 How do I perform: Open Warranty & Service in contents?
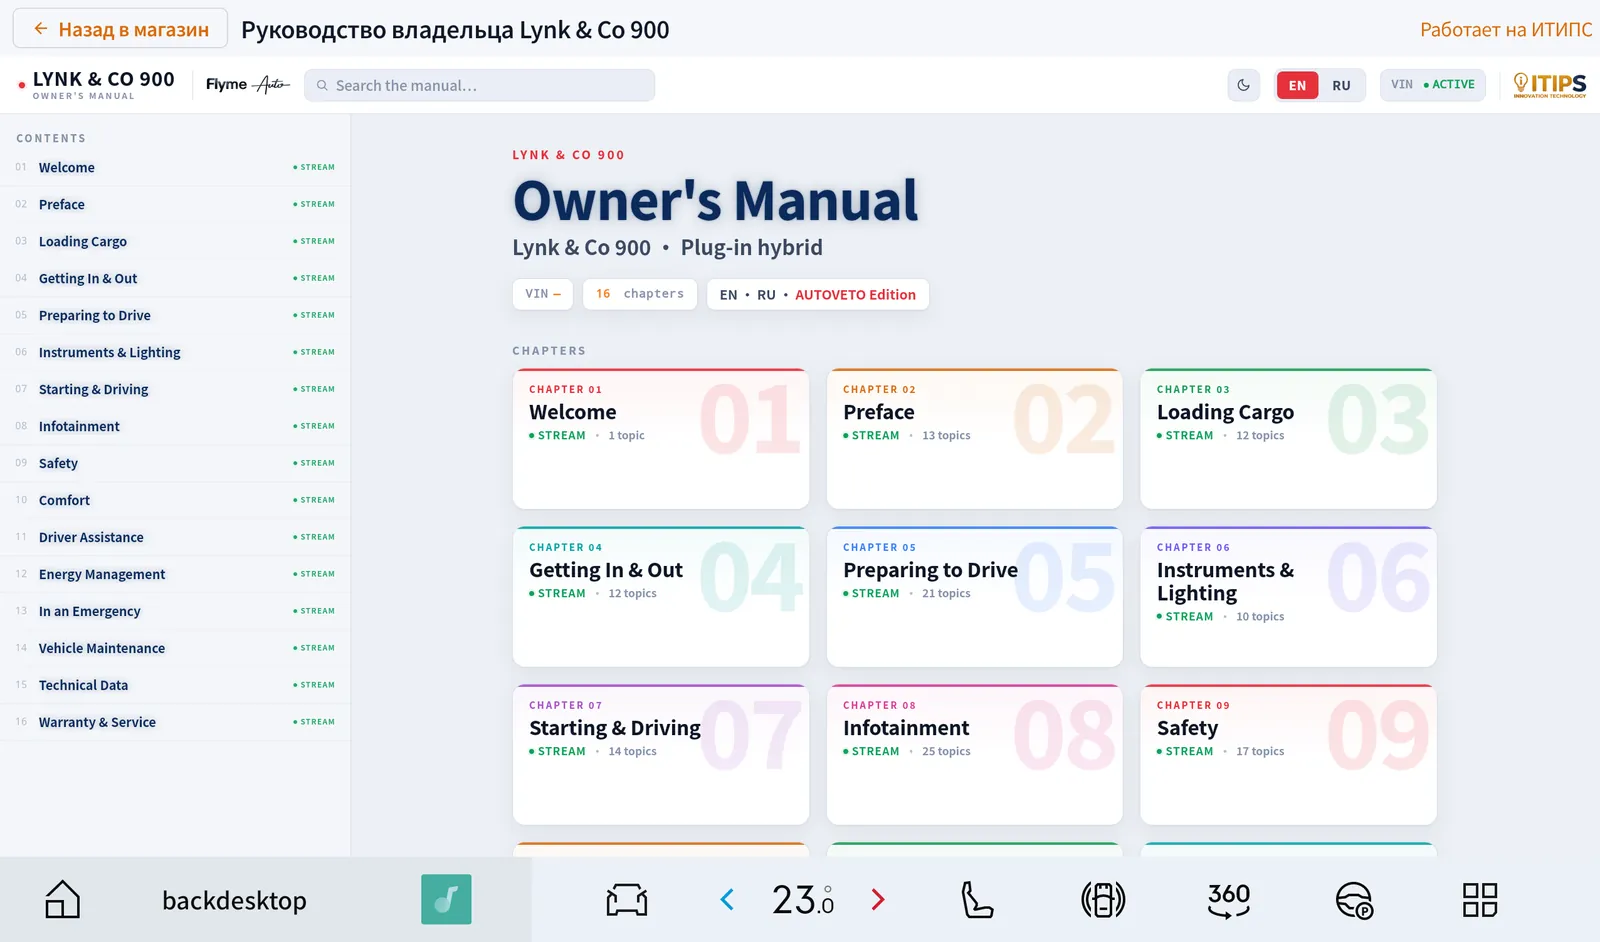click(175, 722)
